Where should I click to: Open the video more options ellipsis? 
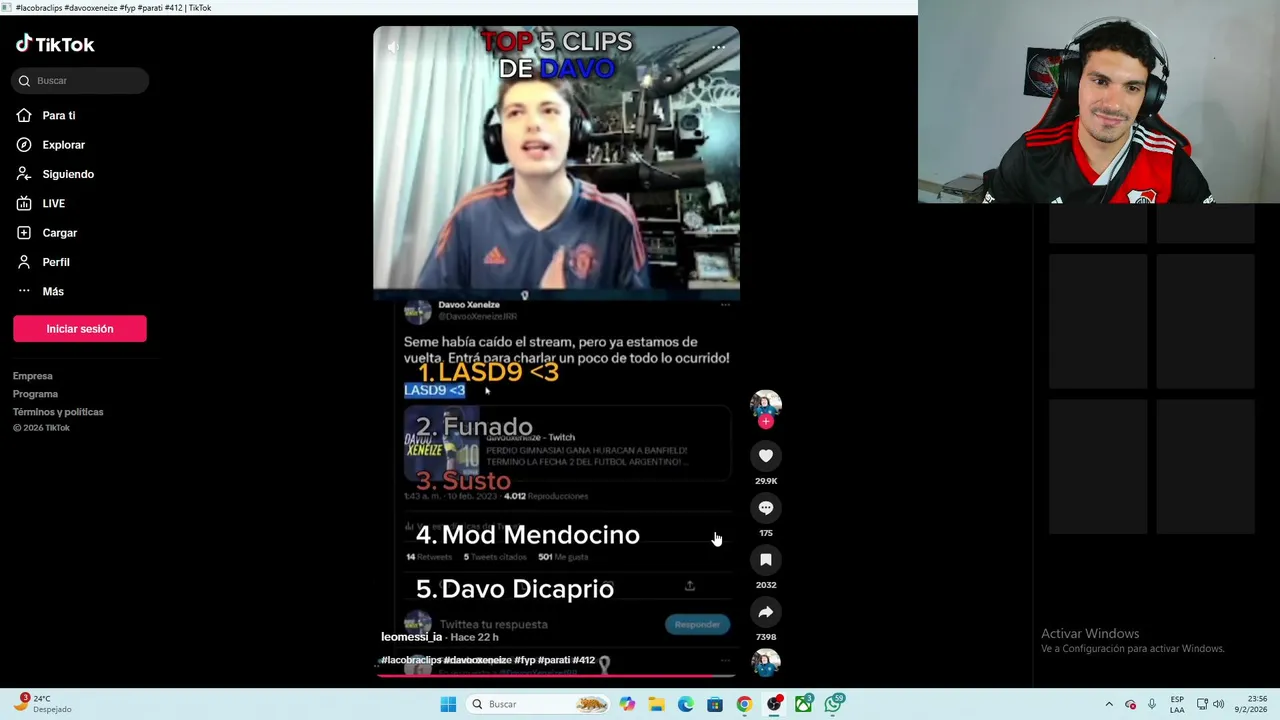pos(718,47)
